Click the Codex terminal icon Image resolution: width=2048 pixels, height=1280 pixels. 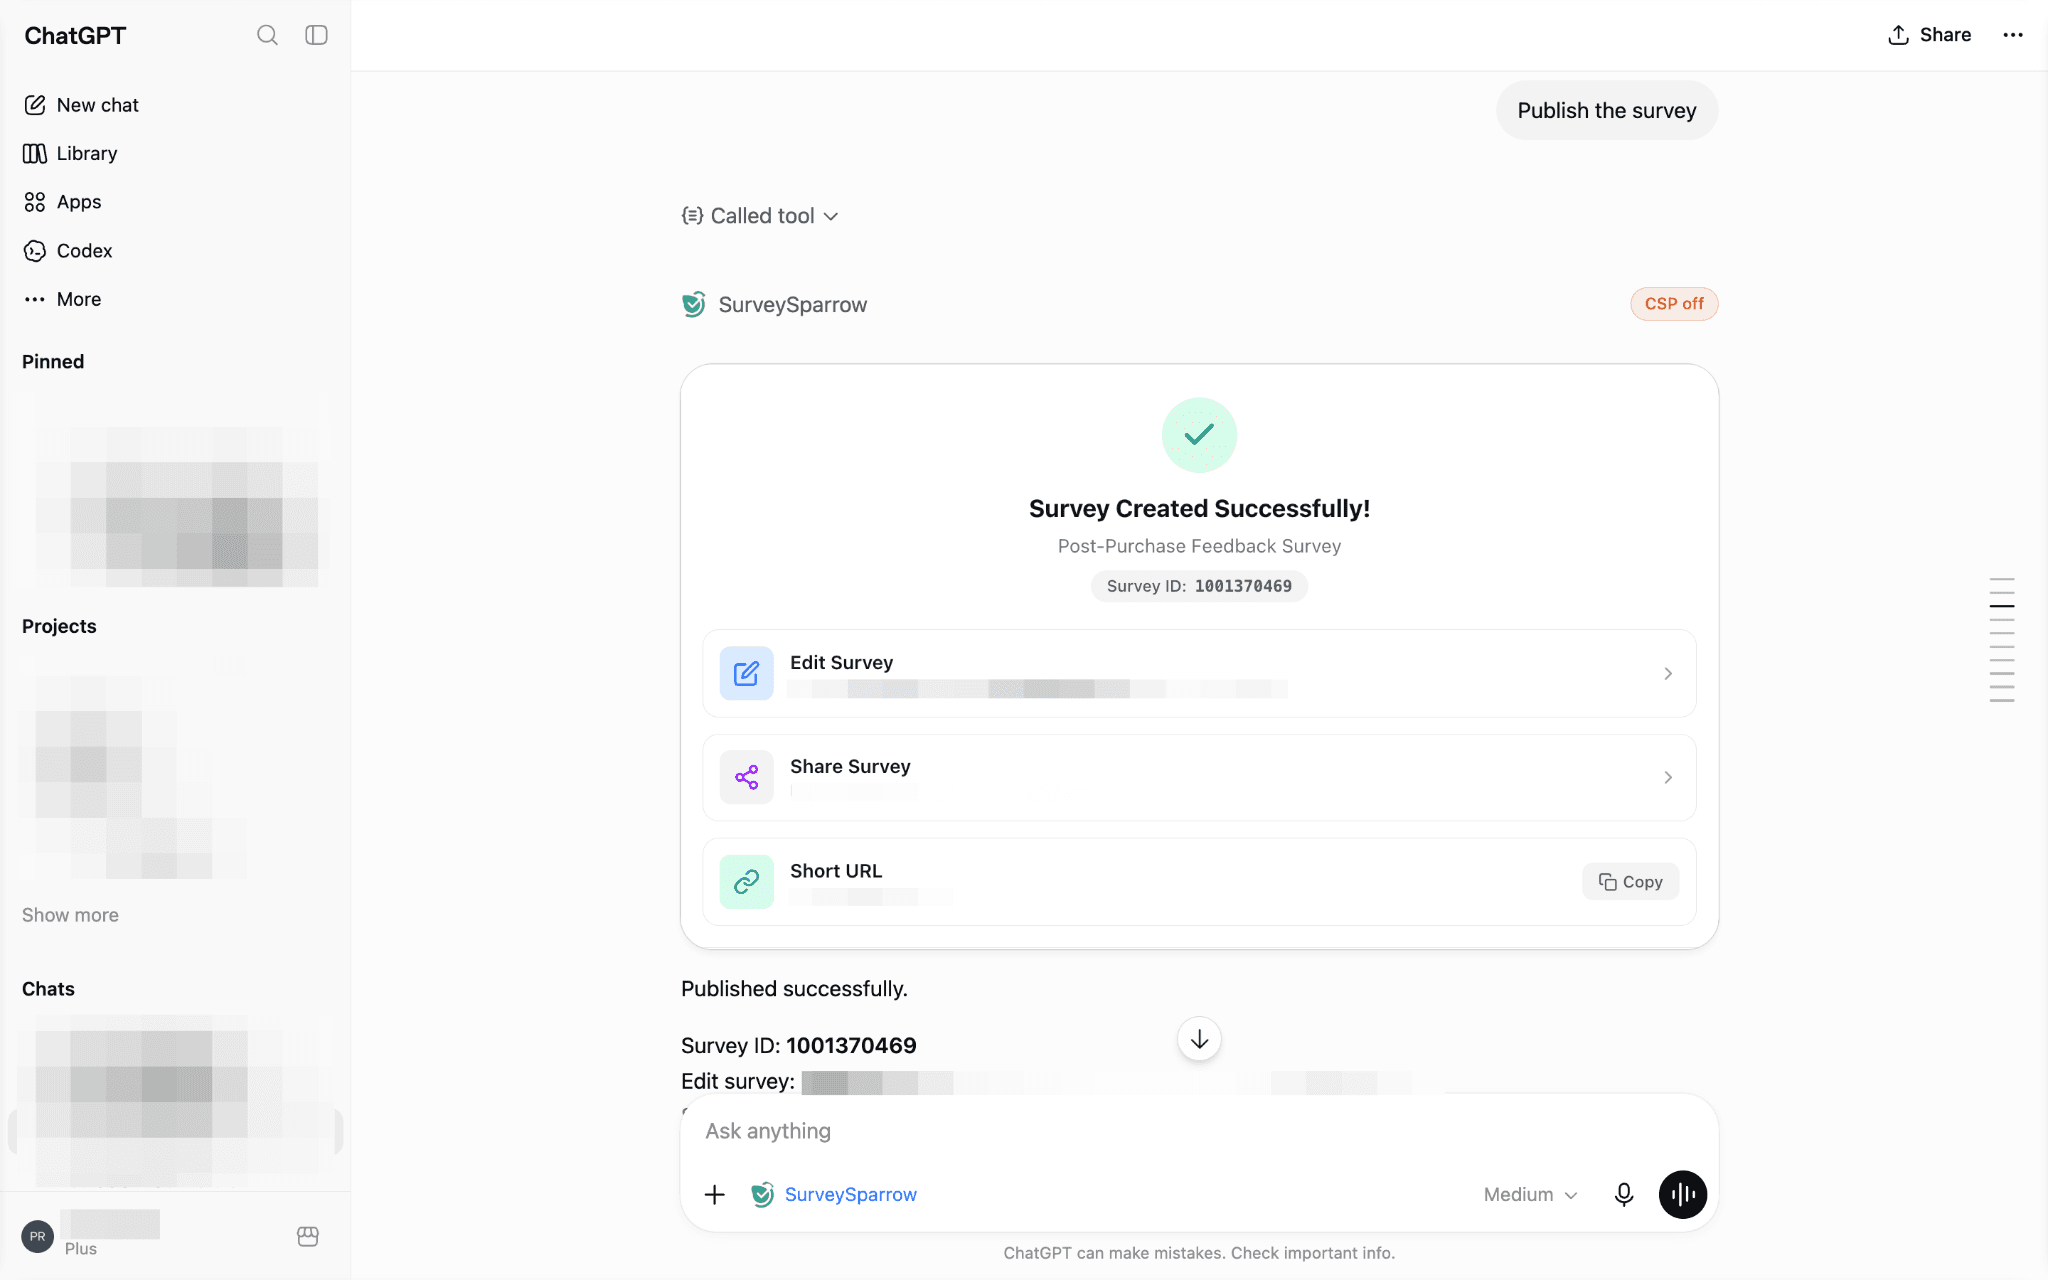pos(35,251)
